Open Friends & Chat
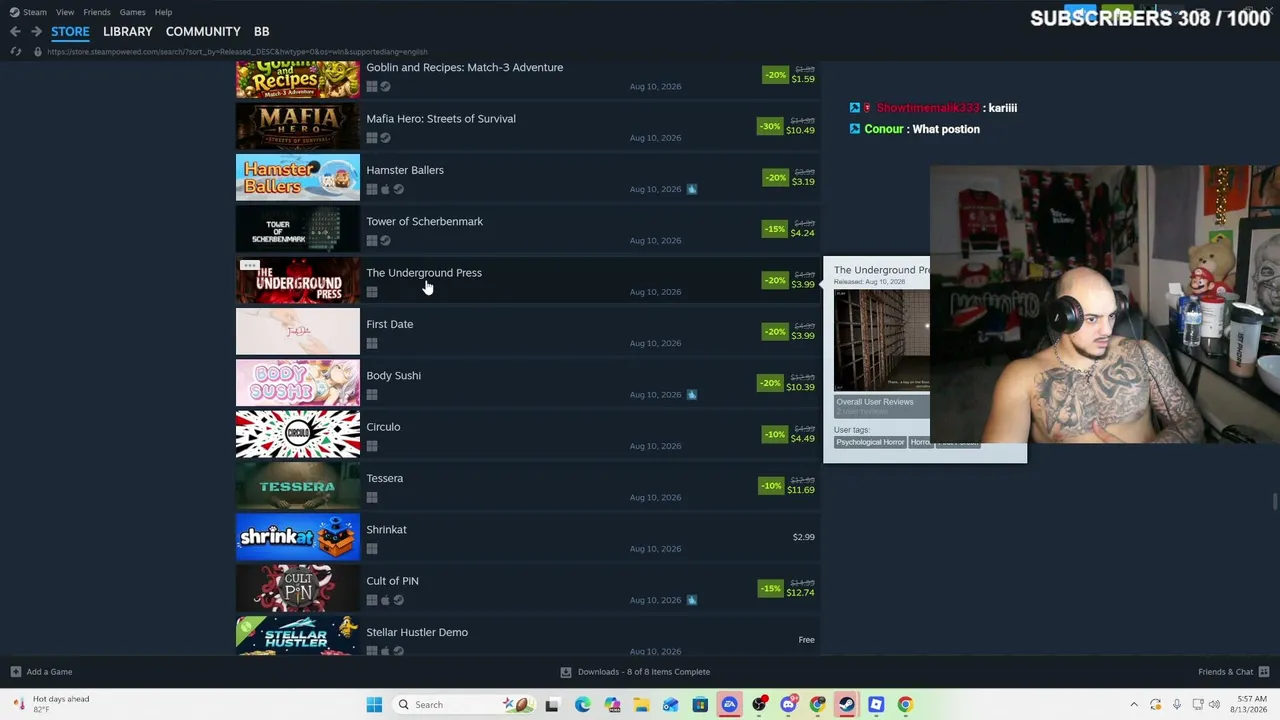The height and width of the screenshot is (720, 1280). click(x=1234, y=672)
